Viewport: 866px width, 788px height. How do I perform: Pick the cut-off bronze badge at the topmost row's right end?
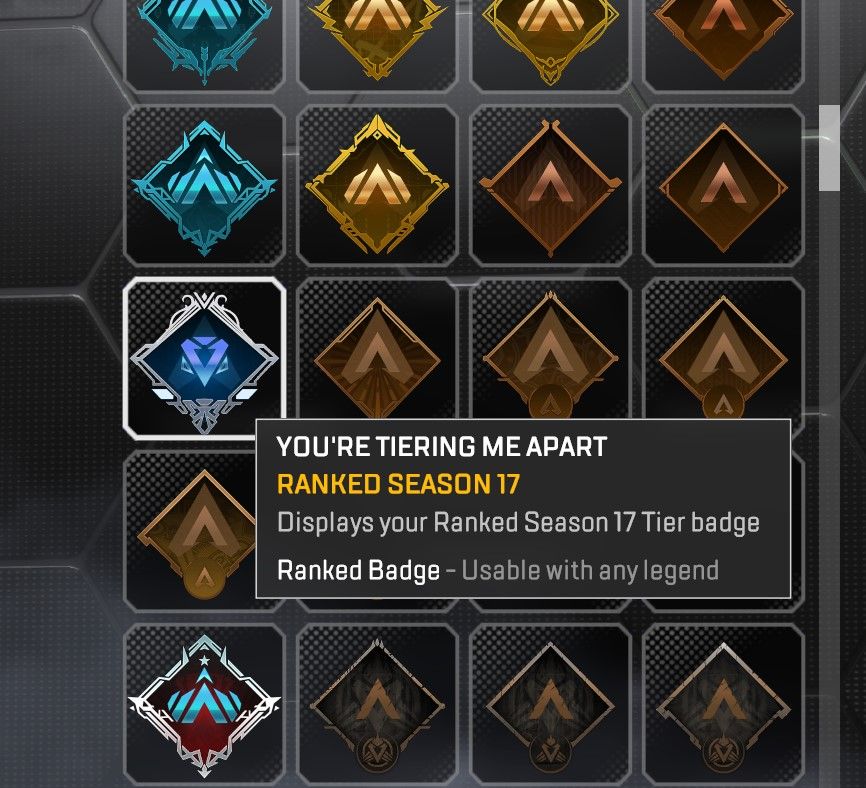(x=724, y=44)
